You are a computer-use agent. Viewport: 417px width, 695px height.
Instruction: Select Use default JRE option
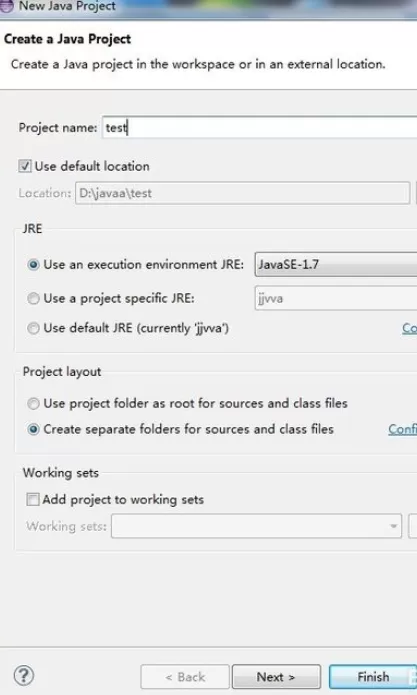tap(33, 328)
